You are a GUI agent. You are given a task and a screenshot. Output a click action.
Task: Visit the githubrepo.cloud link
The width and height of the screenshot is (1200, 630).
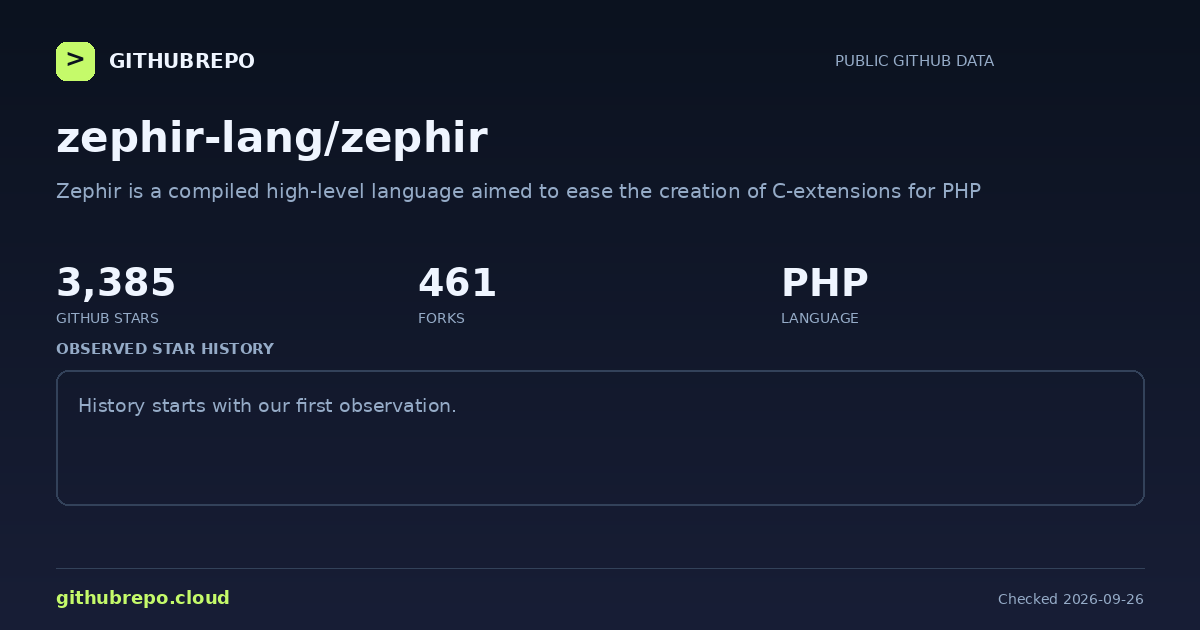tap(143, 598)
